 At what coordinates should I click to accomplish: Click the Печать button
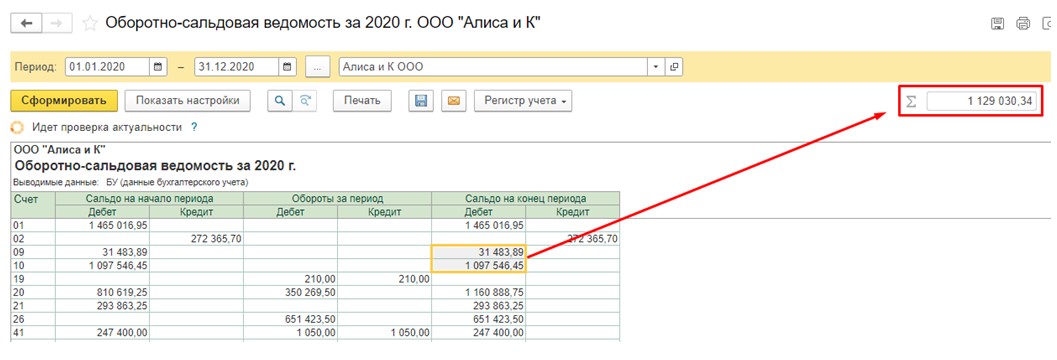(x=362, y=100)
